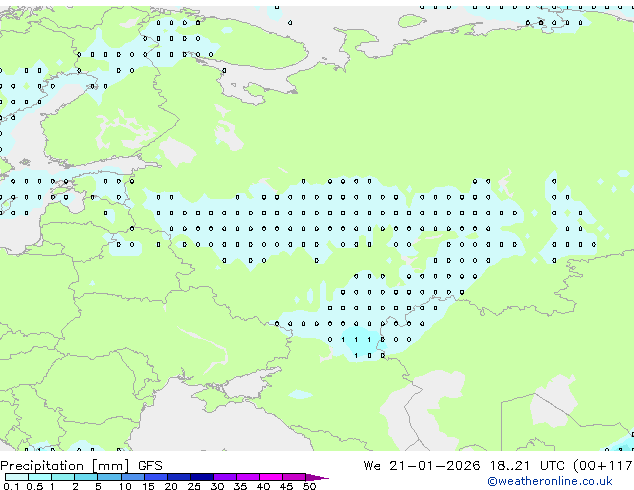Click the legend label '0.5'

tap(35, 486)
